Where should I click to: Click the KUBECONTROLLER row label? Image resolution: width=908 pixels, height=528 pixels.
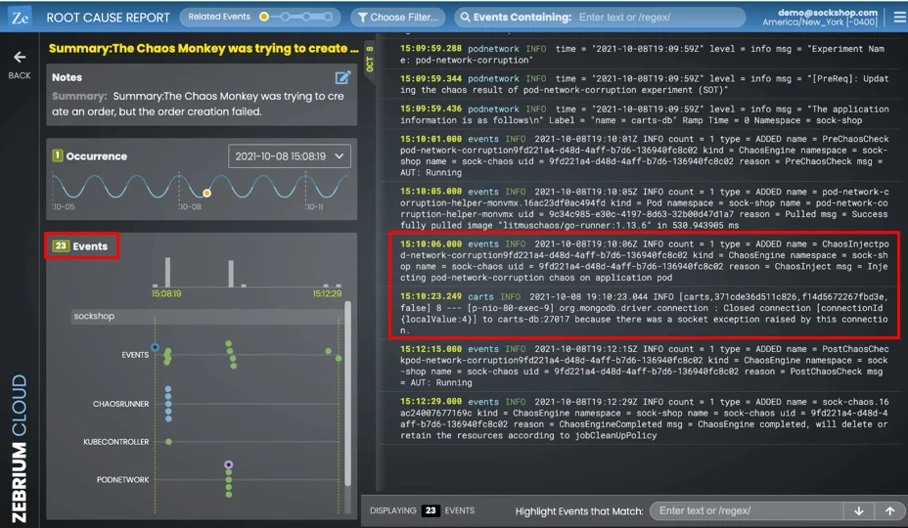point(116,442)
